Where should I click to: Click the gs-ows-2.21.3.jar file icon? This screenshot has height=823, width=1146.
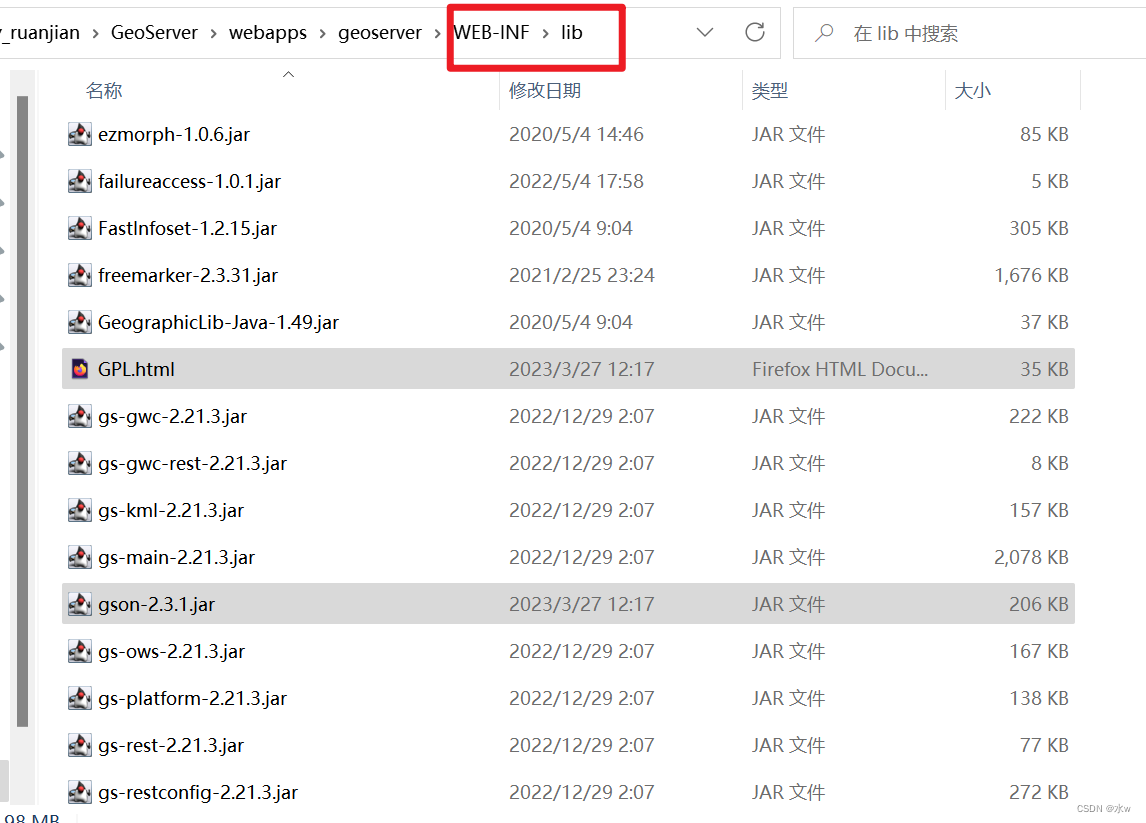[x=80, y=651]
